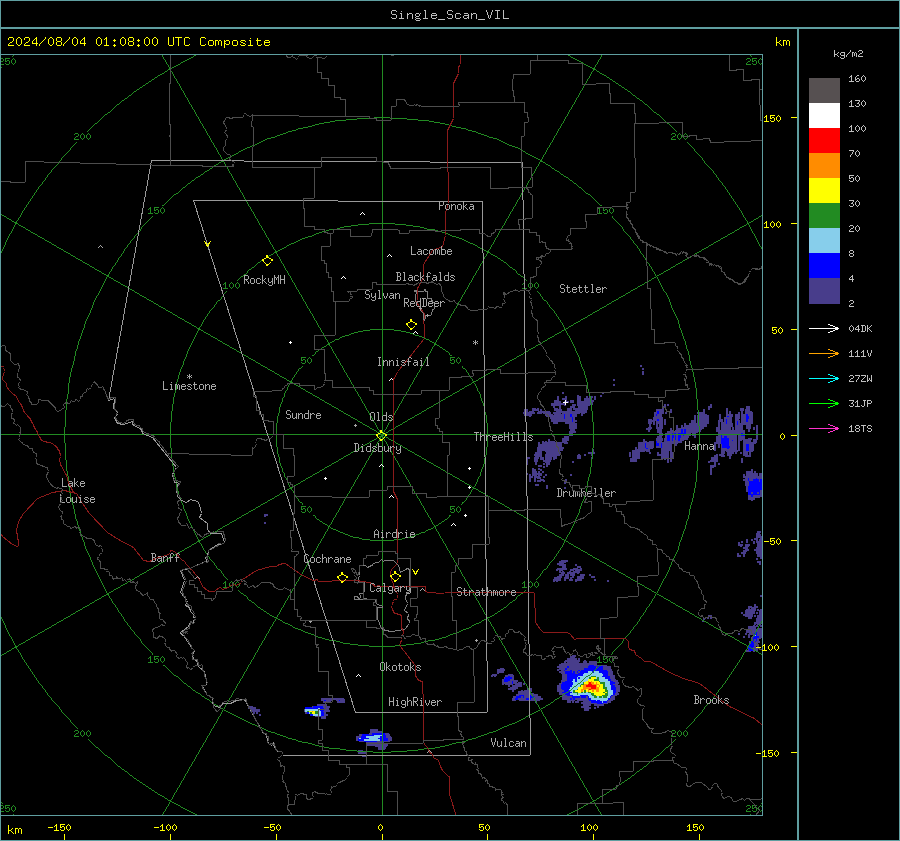Click the Strathmore label
Image resolution: width=900 pixels, height=841 pixels.
point(486,592)
